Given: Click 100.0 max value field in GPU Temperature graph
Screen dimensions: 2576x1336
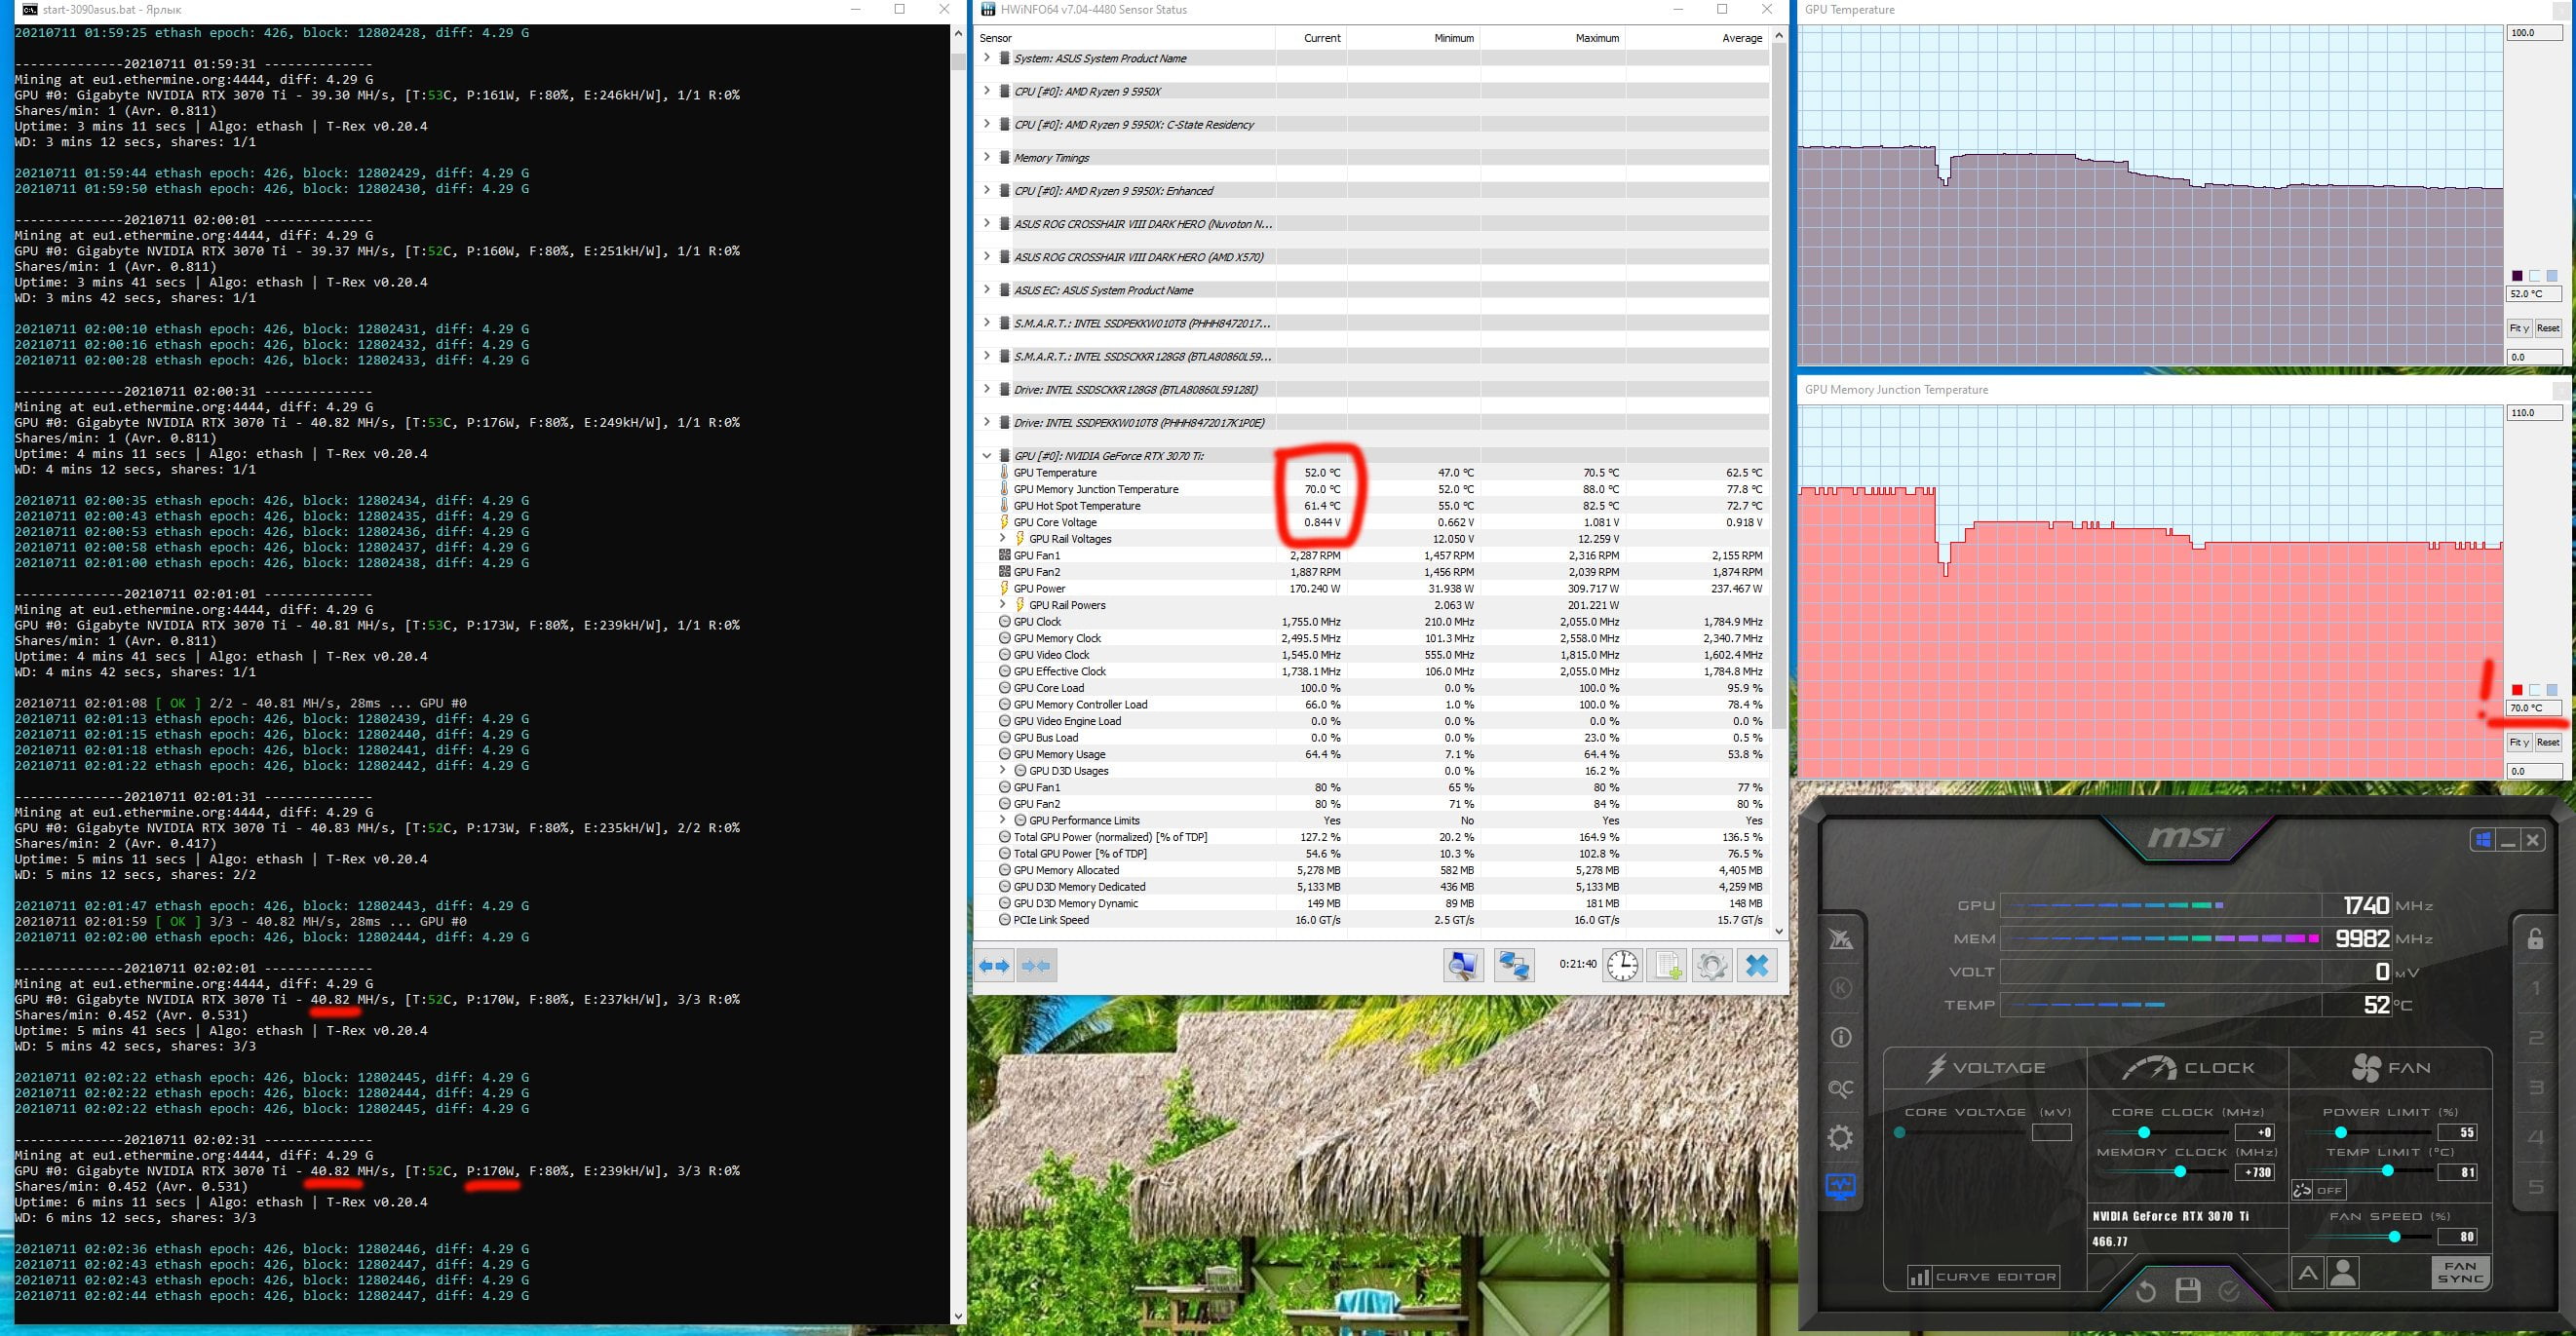Looking at the screenshot, I should 2534,33.
